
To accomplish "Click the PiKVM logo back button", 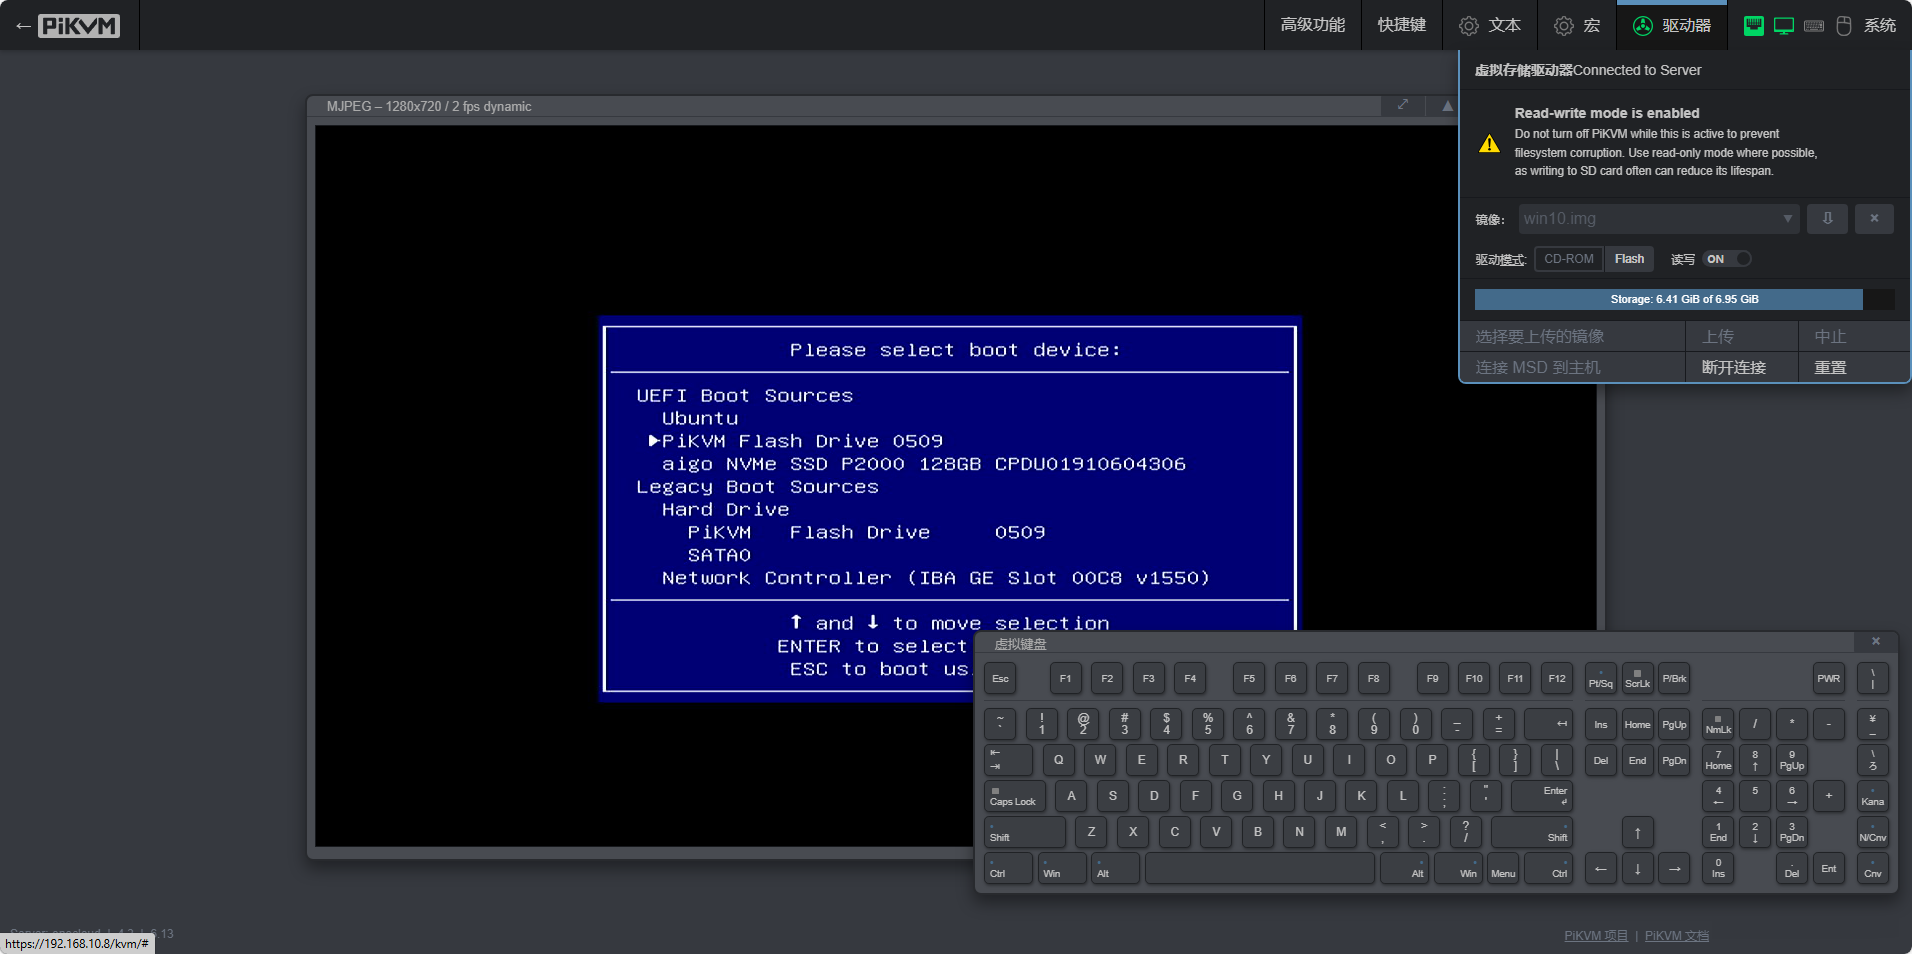I will (x=68, y=26).
